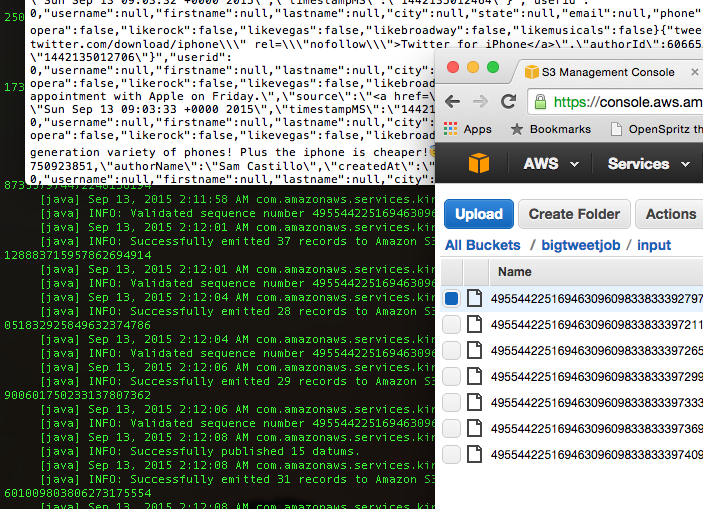Check the file ending 397211
Screen dimensions: 703x509
[451, 324]
